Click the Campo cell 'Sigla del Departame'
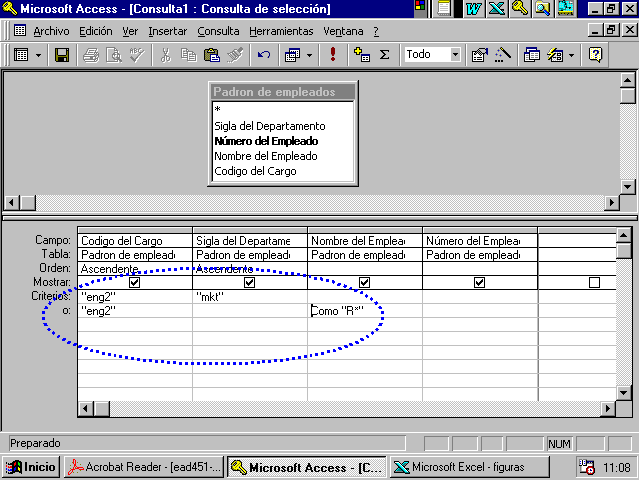 (249, 240)
